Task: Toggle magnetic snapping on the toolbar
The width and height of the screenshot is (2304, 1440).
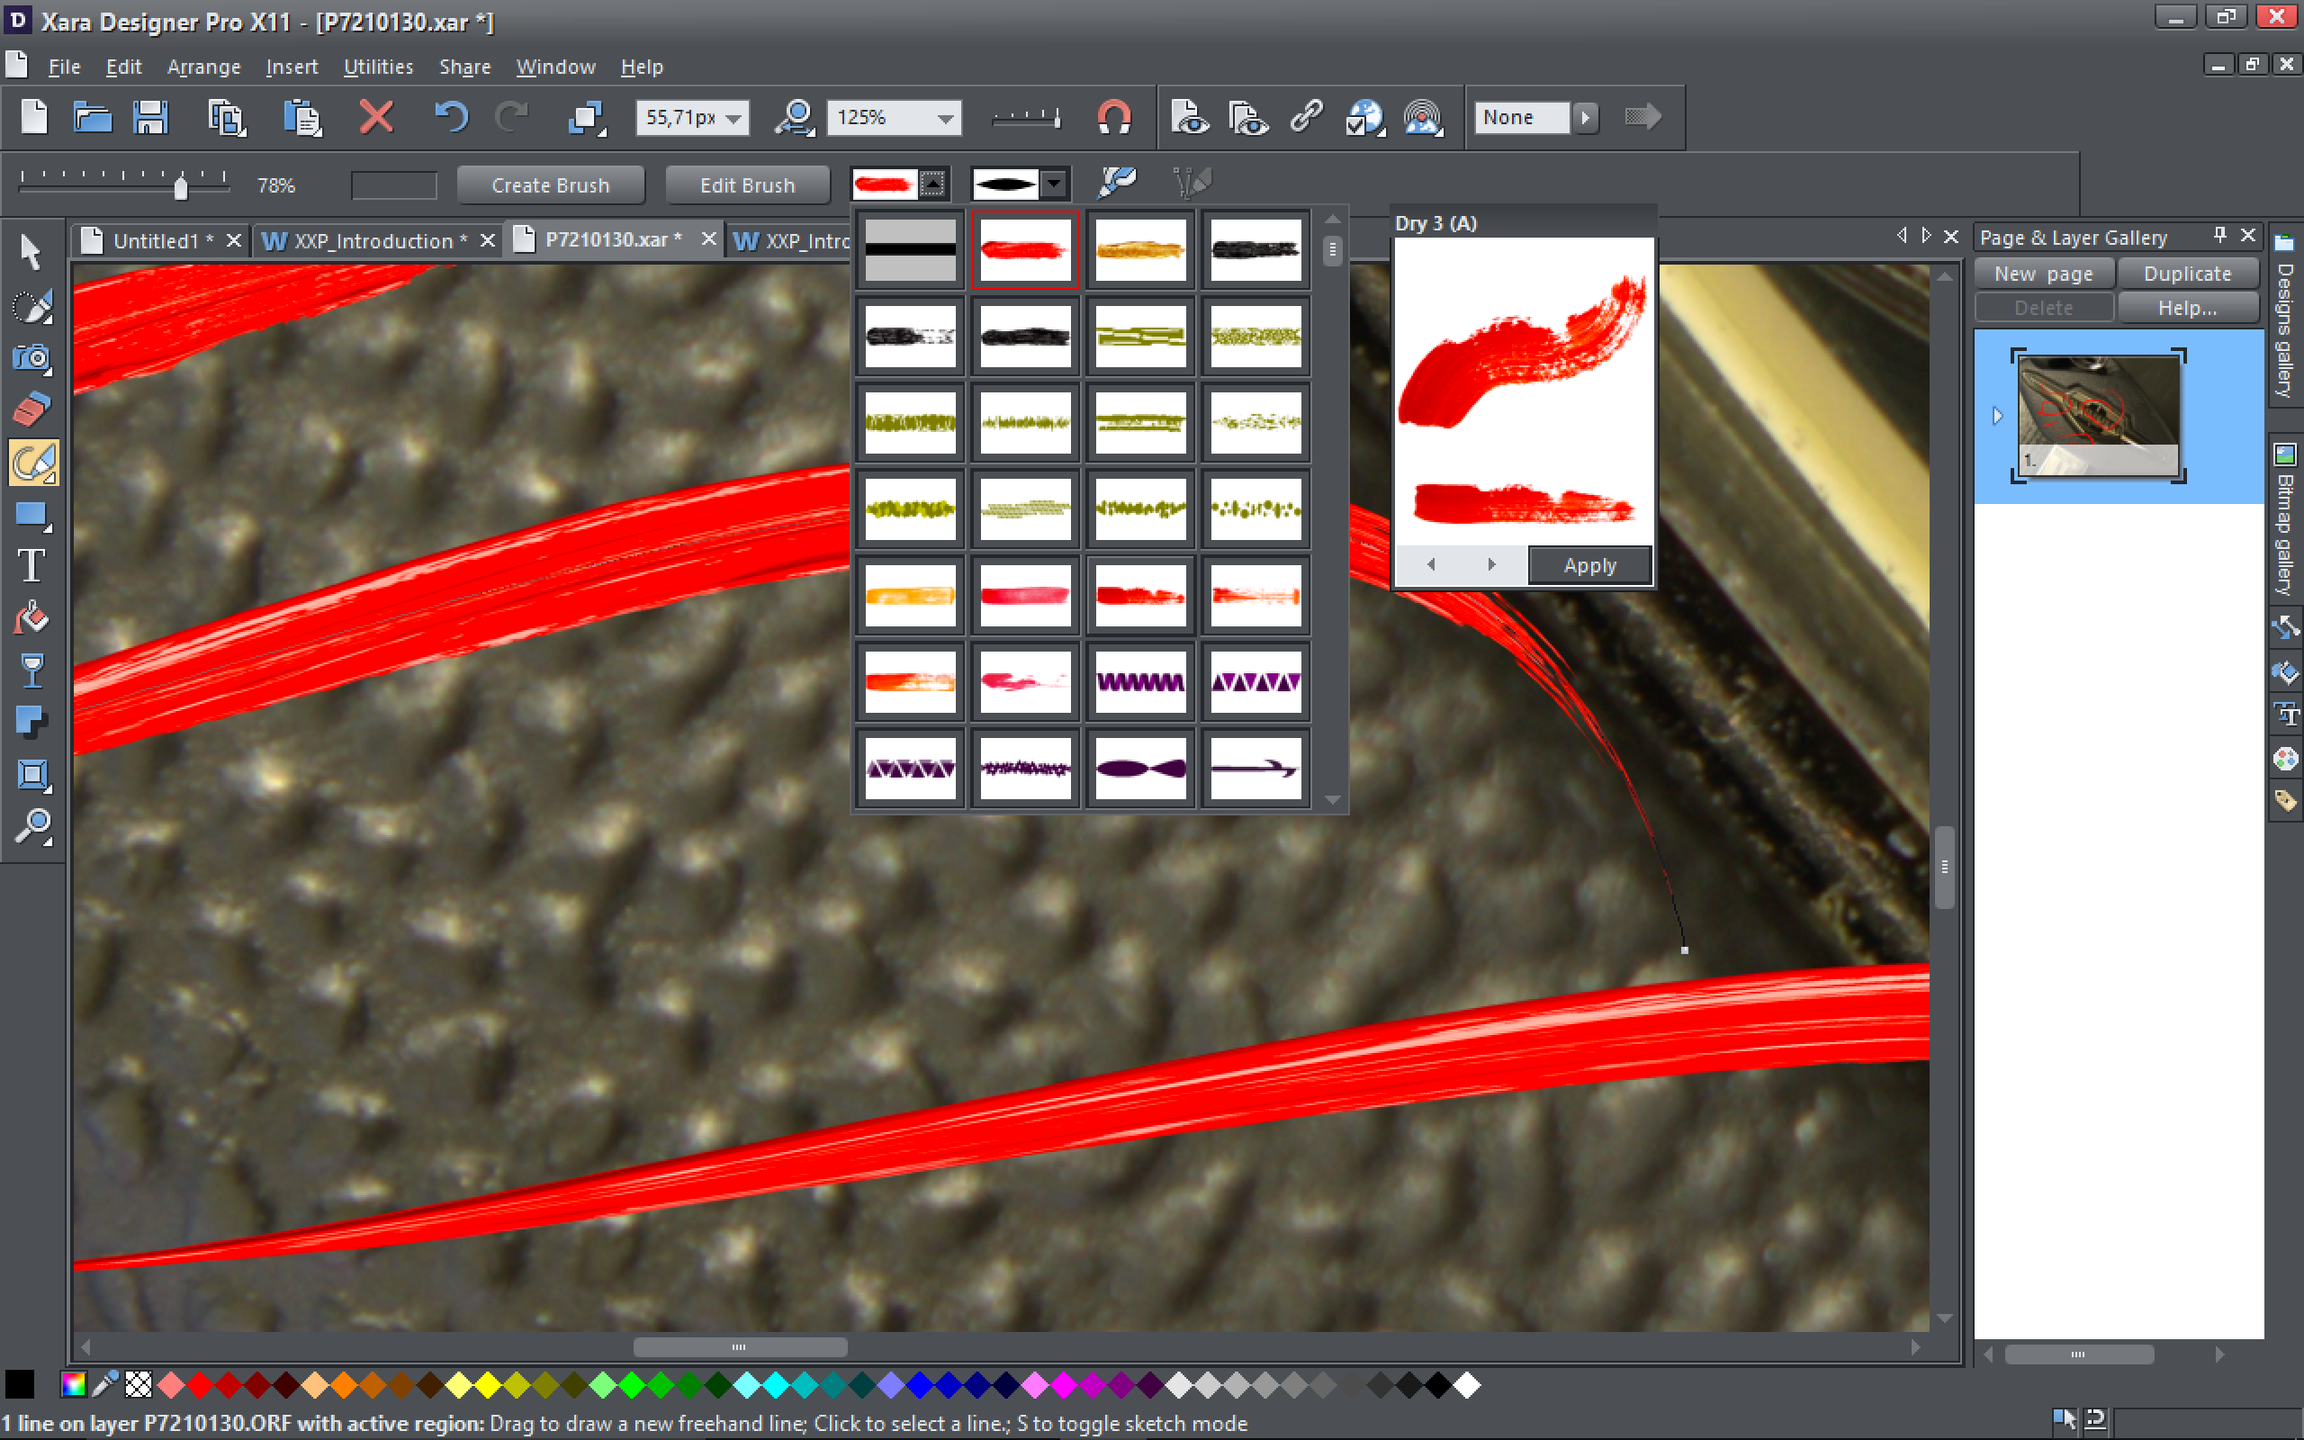Action: pyautogui.click(x=1113, y=117)
